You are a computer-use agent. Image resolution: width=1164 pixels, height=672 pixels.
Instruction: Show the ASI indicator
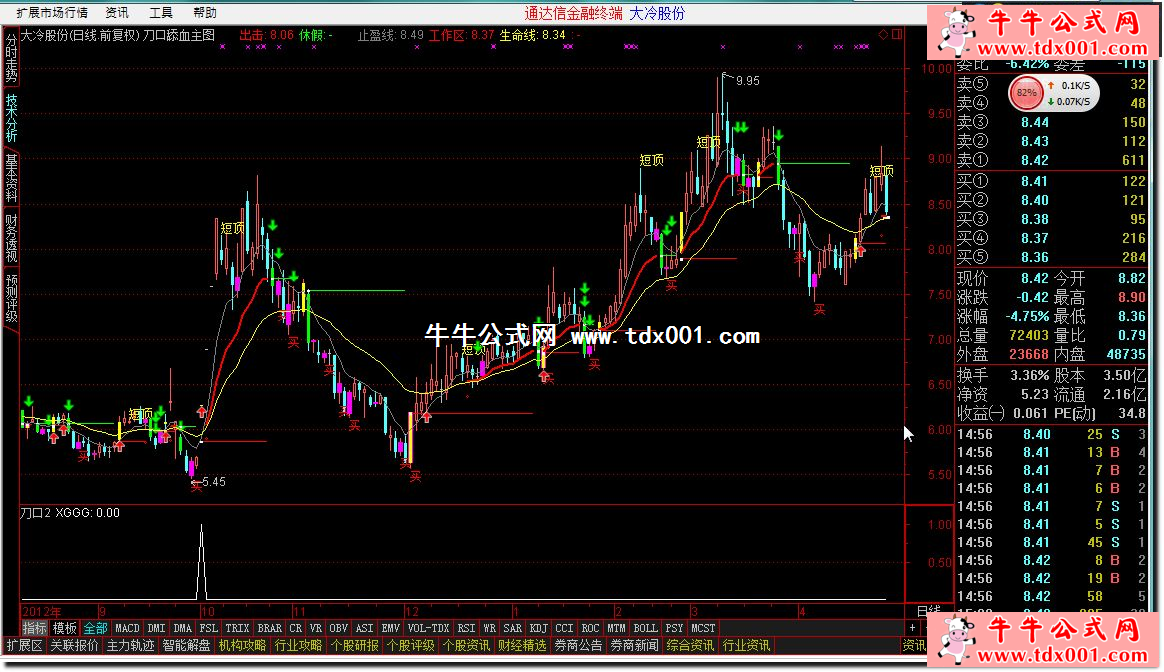tap(364, 628)
